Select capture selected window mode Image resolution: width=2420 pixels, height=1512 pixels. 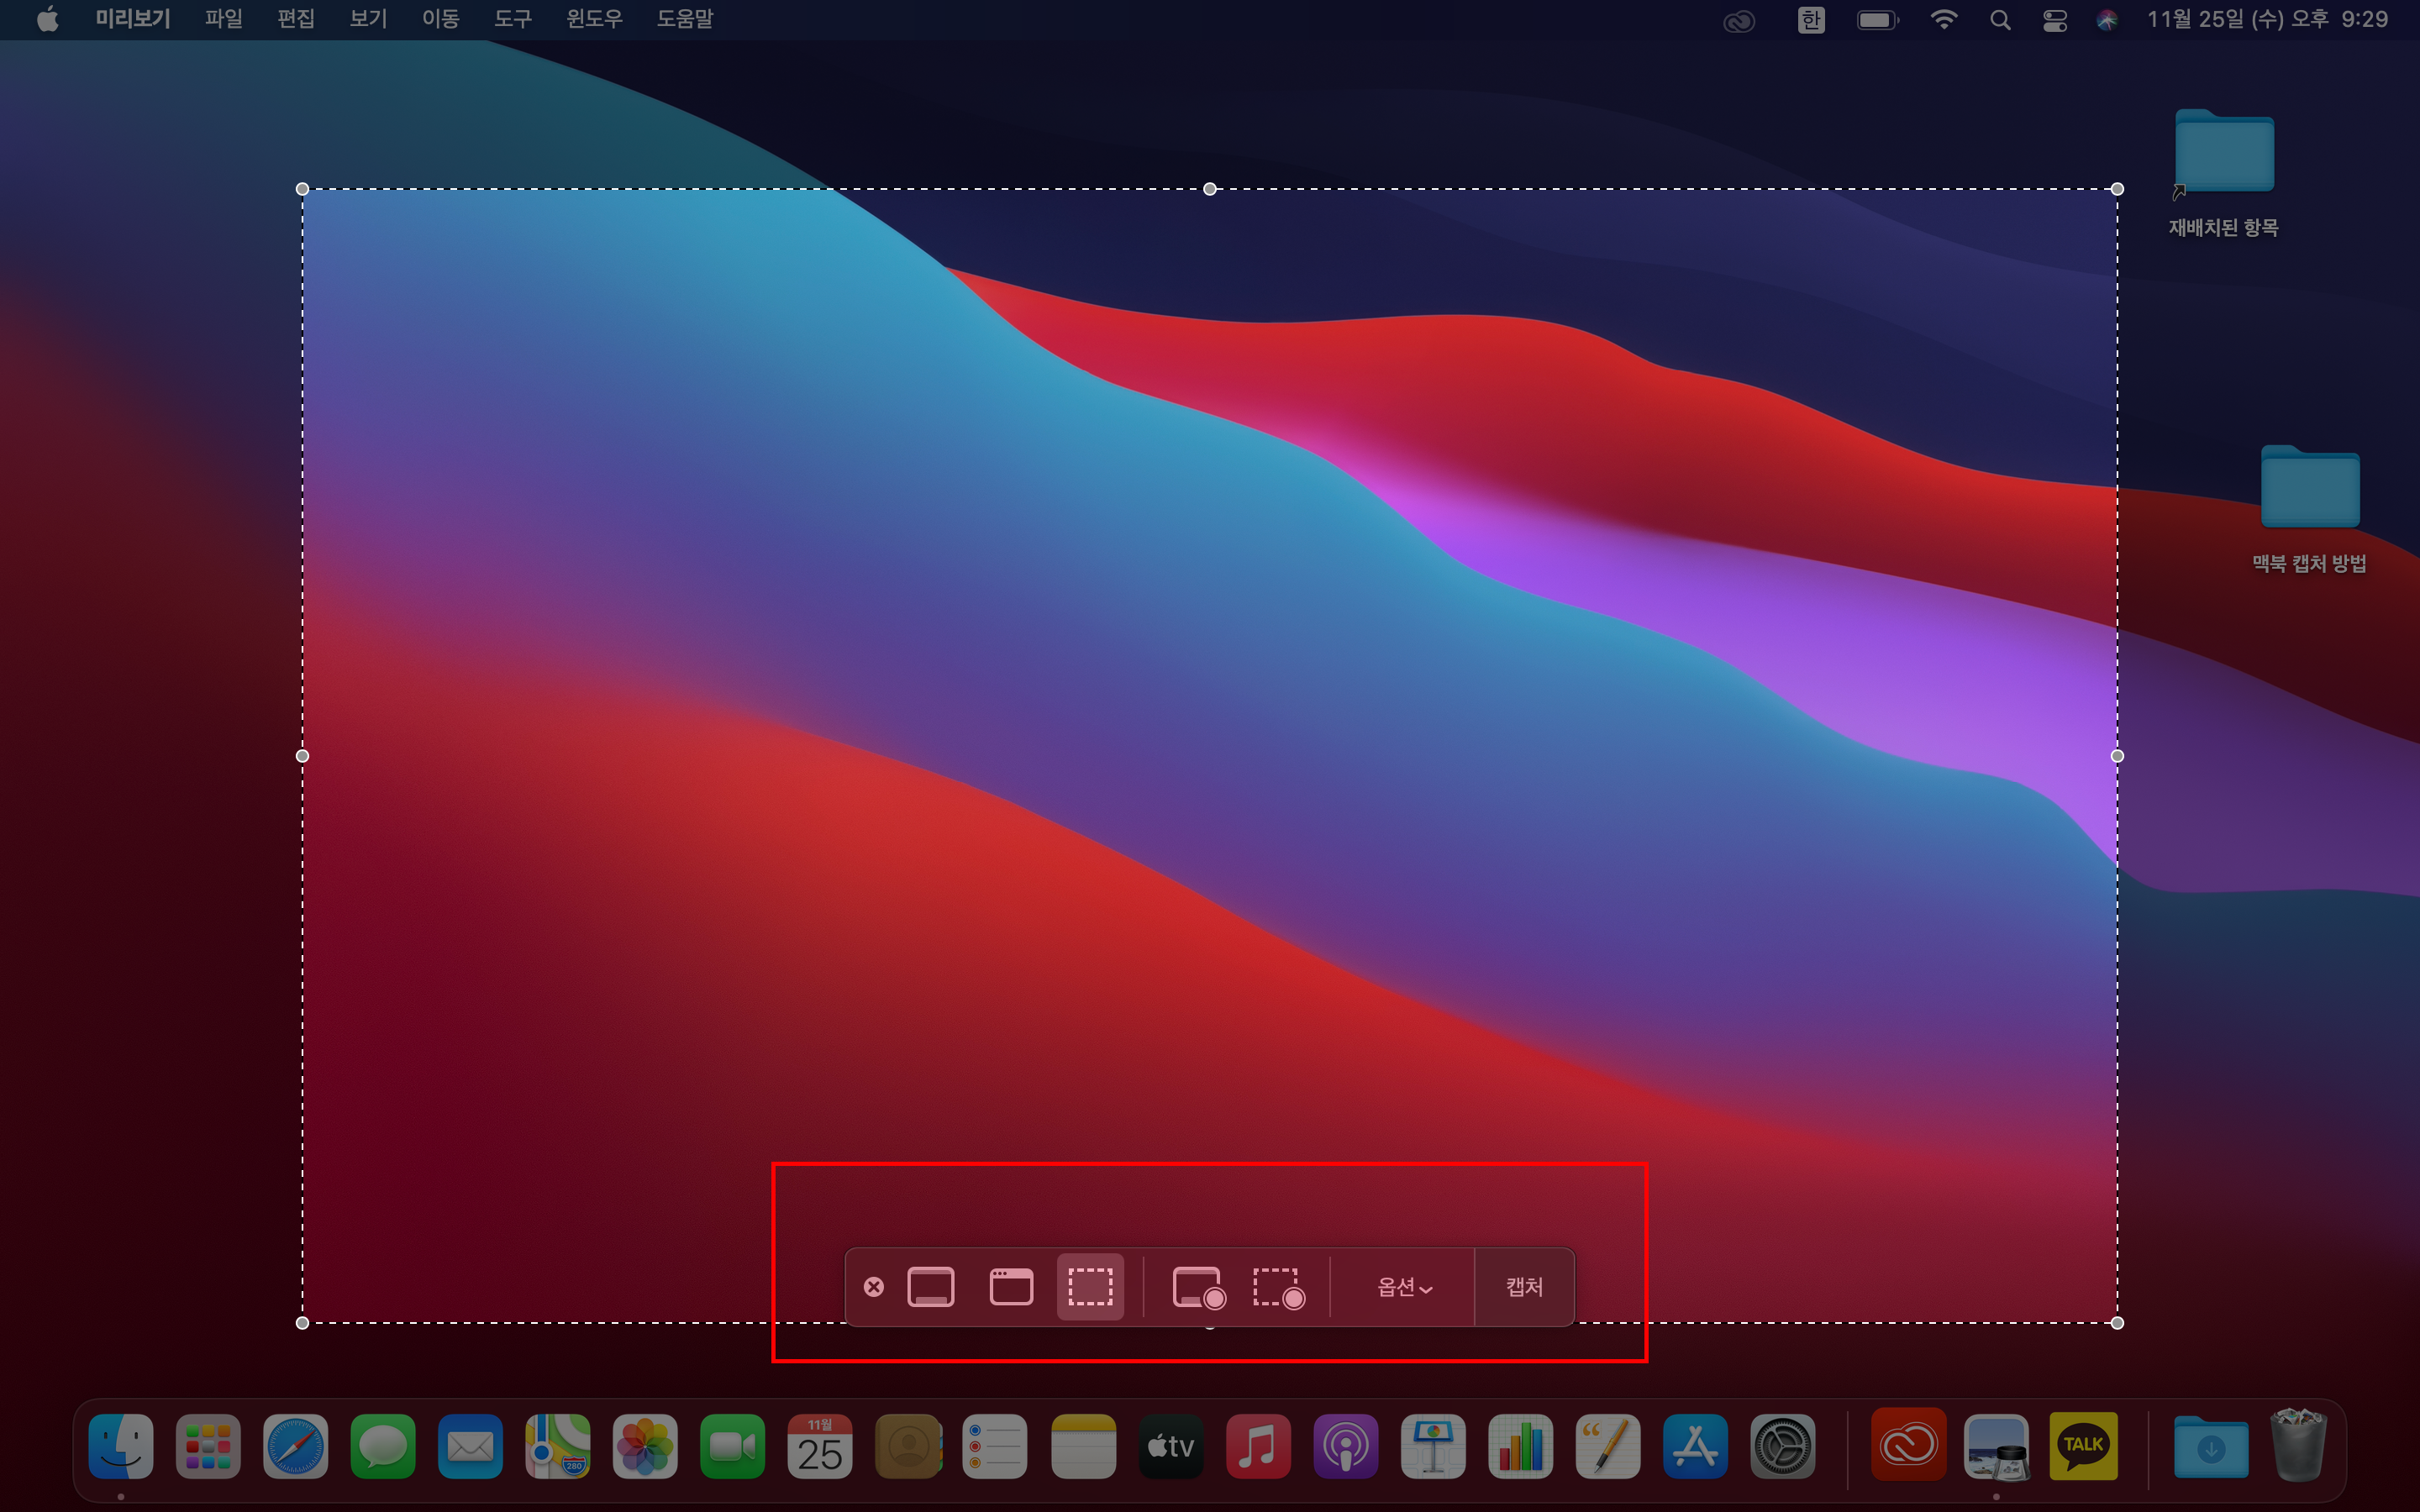1011,1287
